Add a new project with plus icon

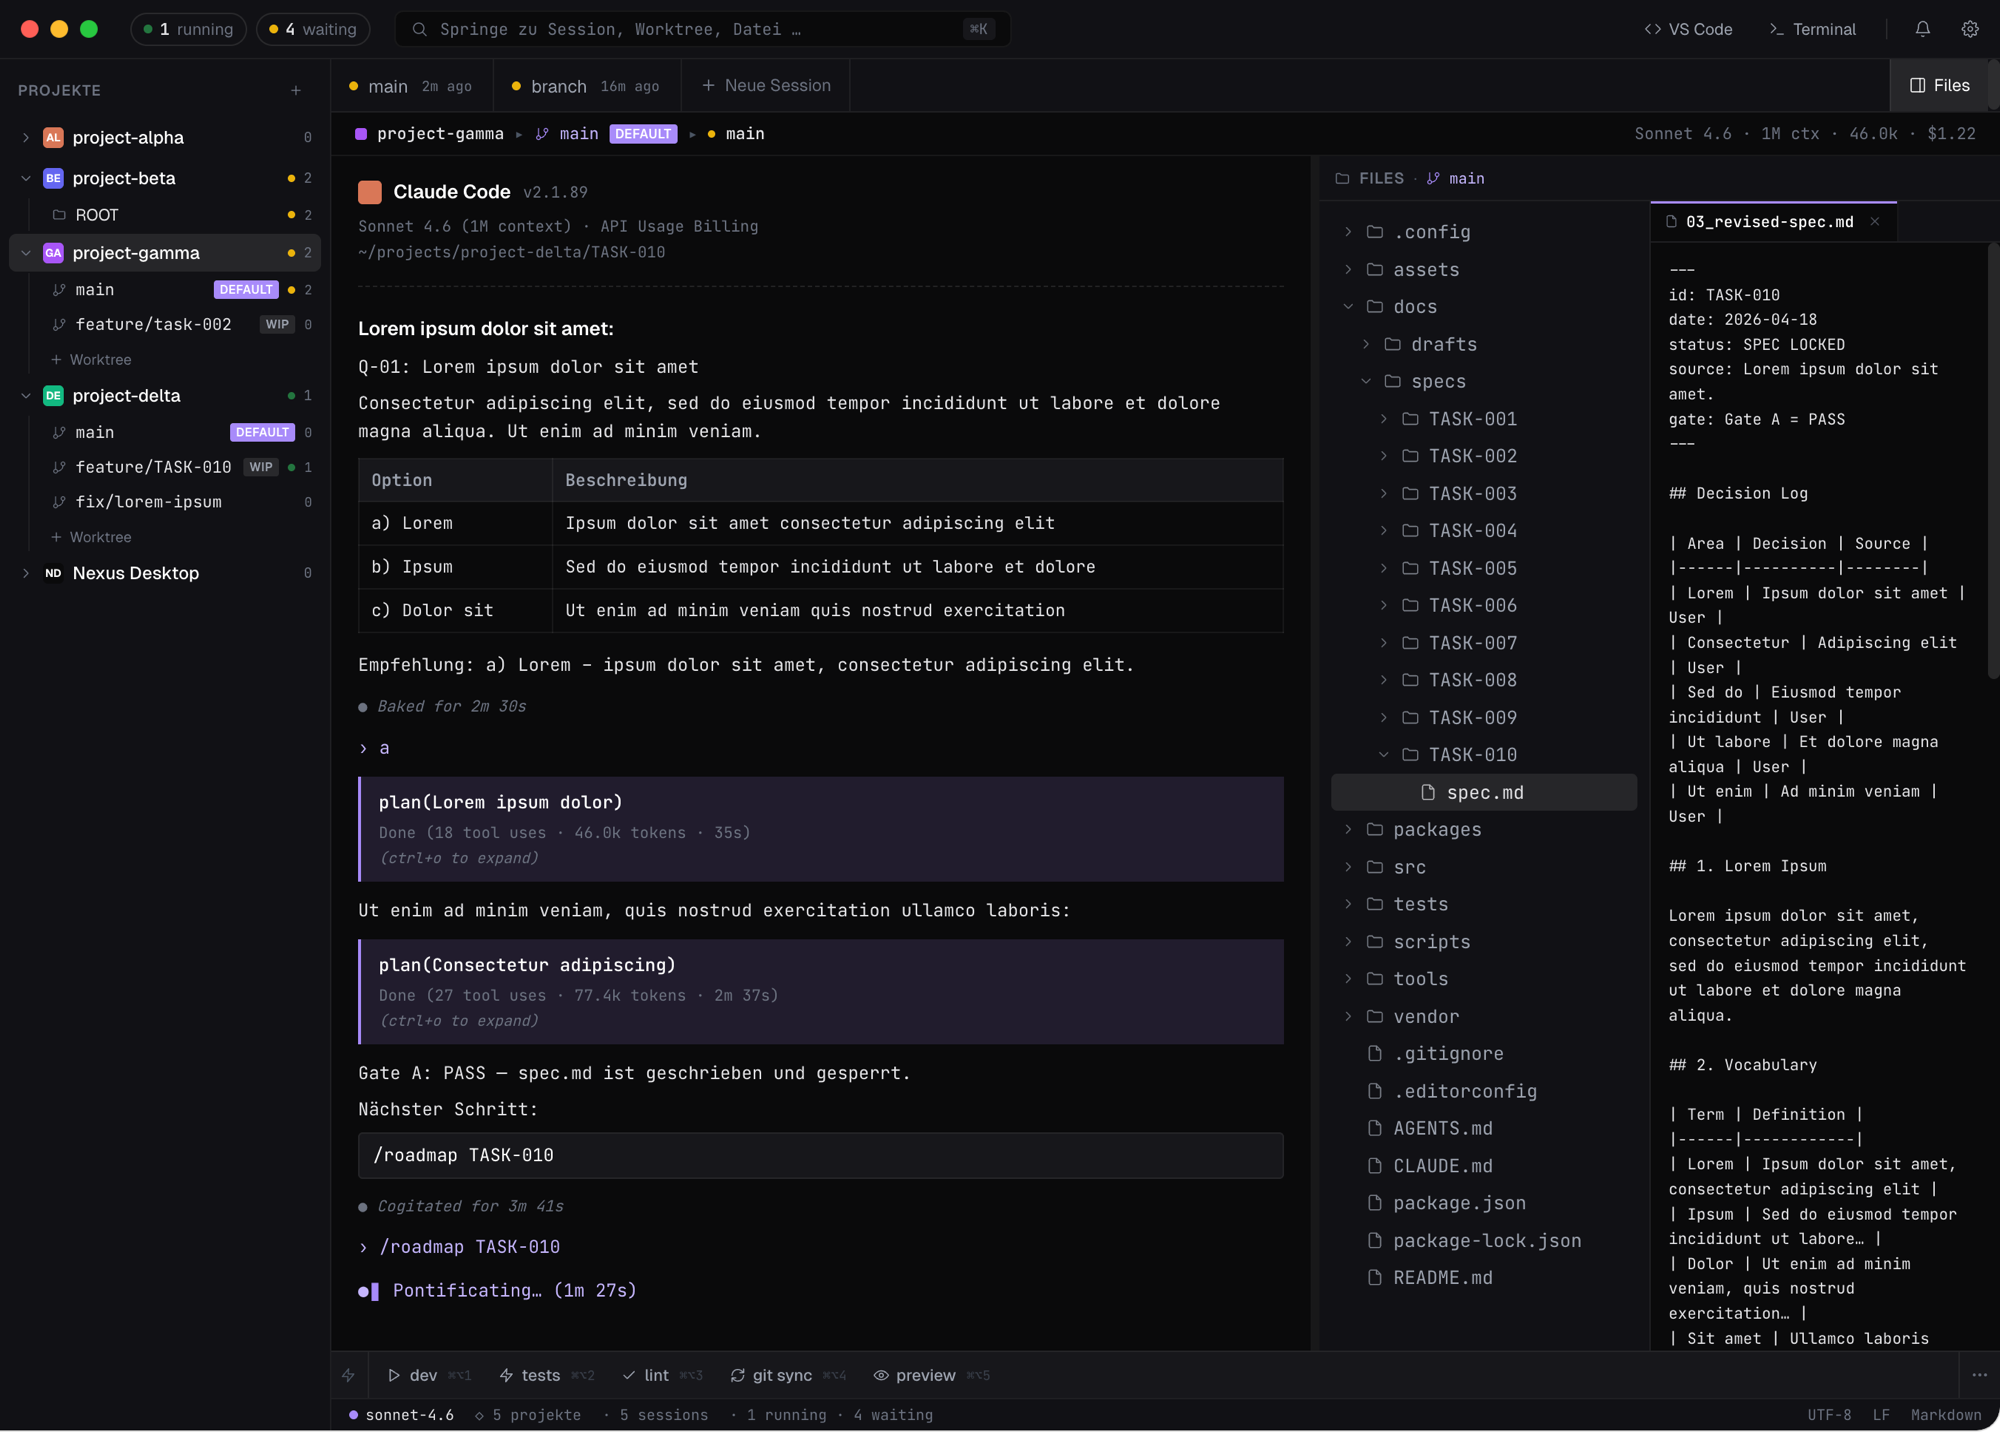pos(296,90)
